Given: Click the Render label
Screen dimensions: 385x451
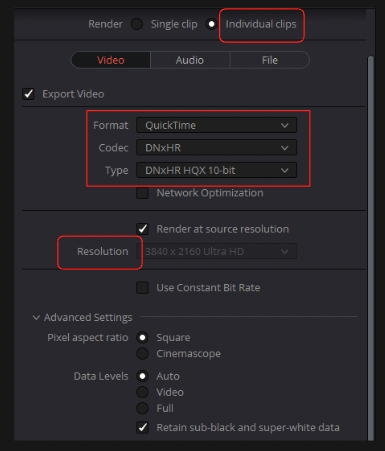Looking at the screenshot, I should tap(105, 24).
